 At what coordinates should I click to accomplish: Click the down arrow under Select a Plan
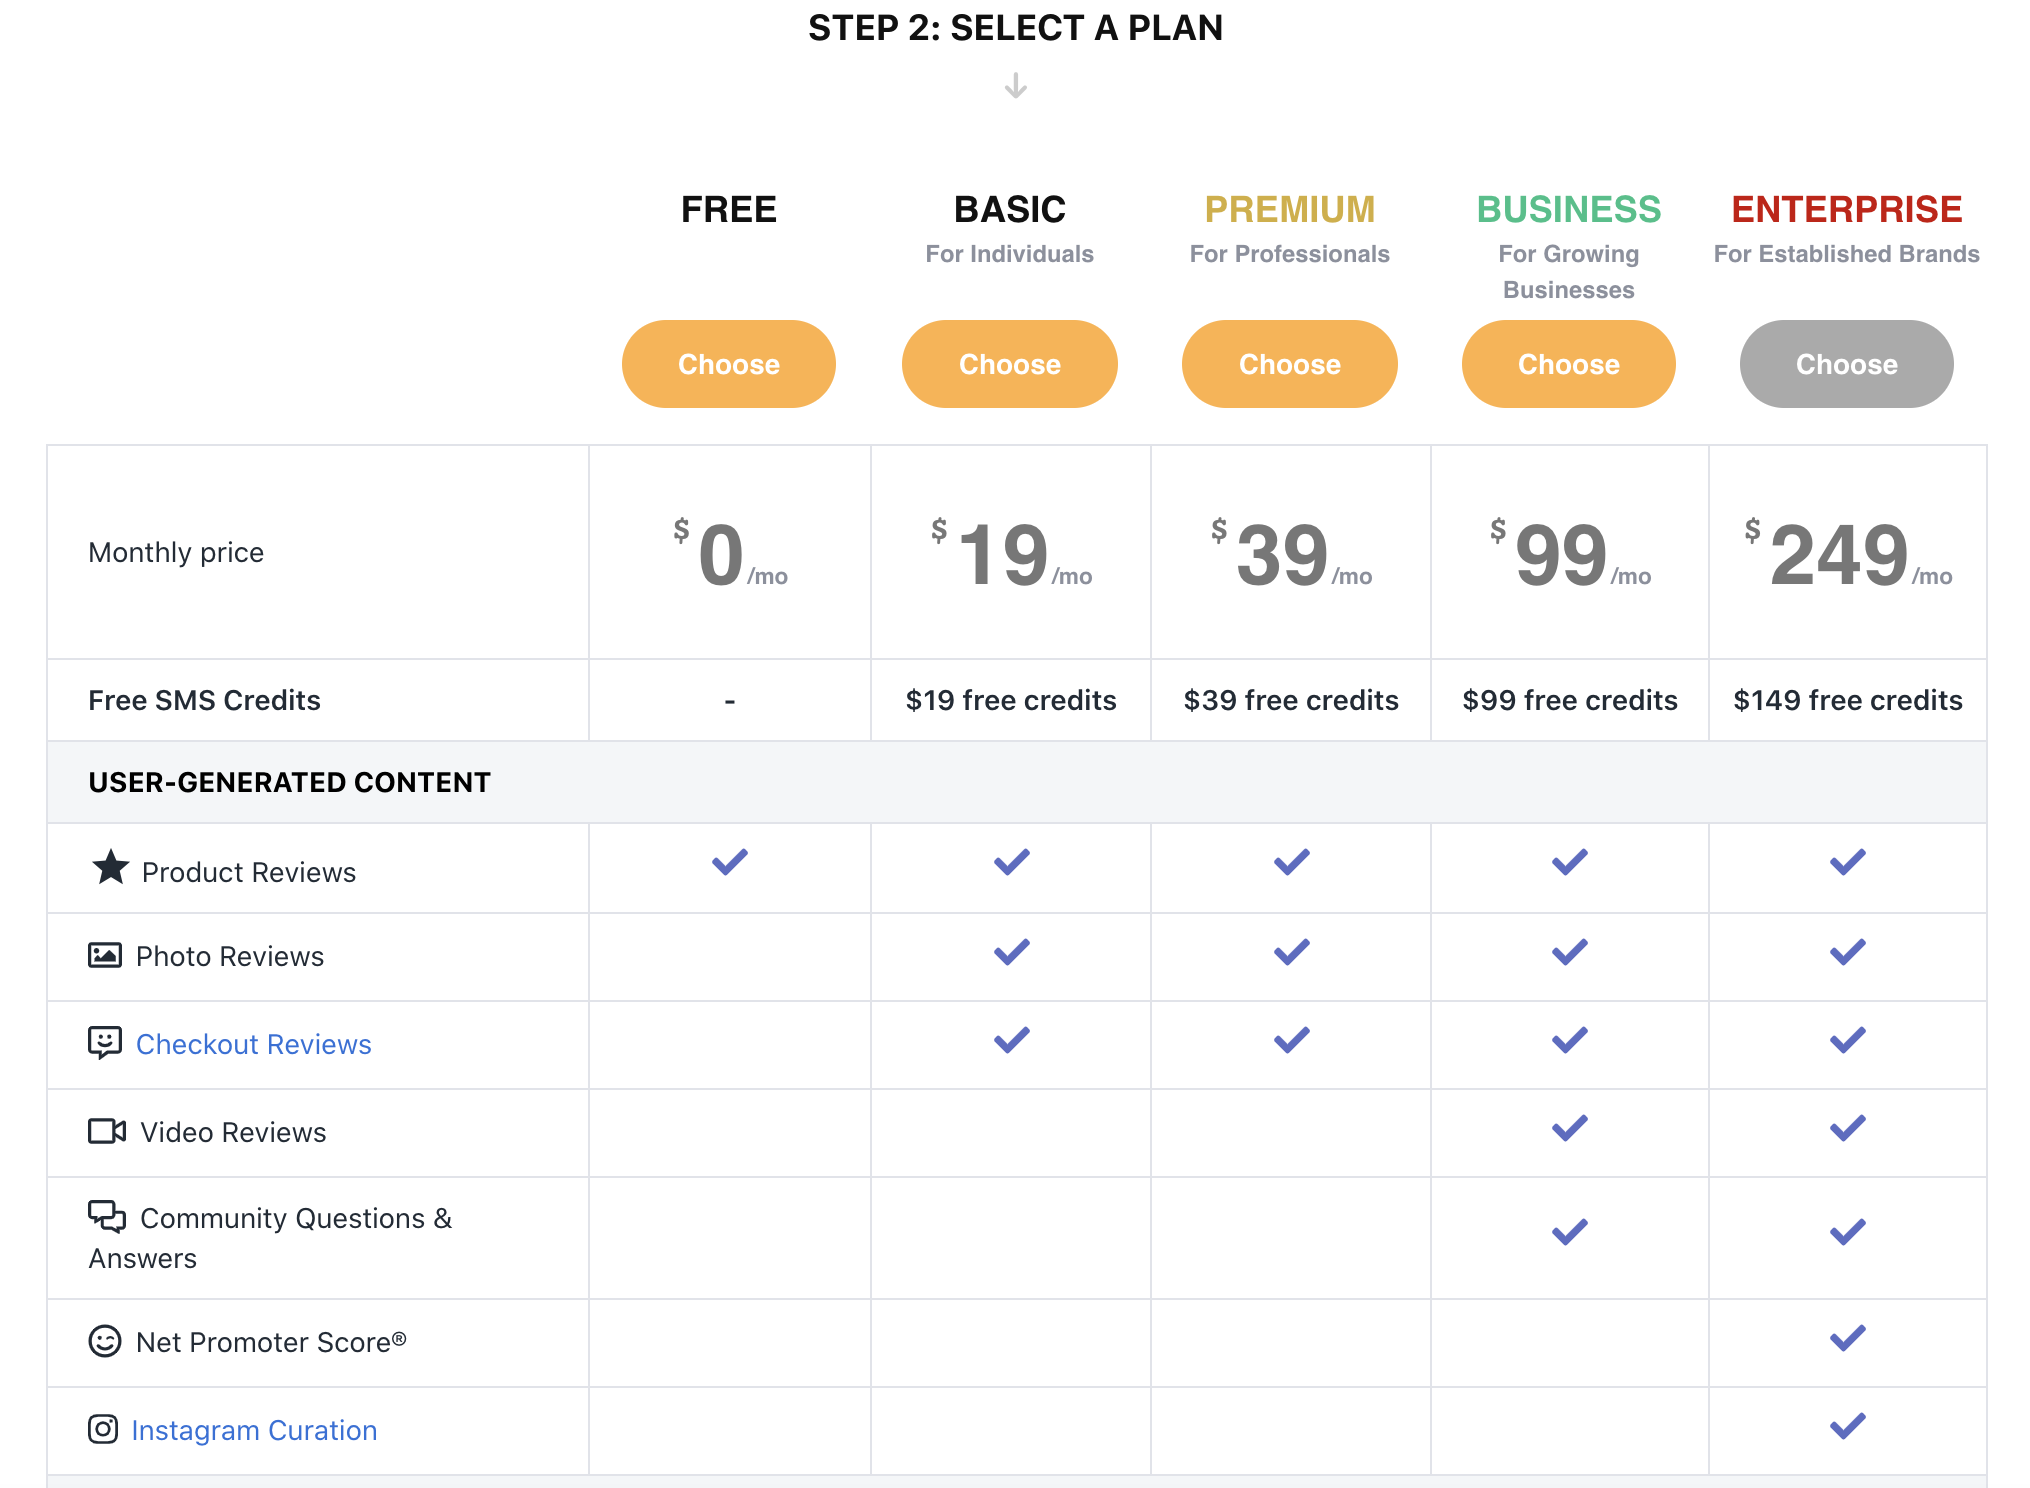tap(1015, 86)
